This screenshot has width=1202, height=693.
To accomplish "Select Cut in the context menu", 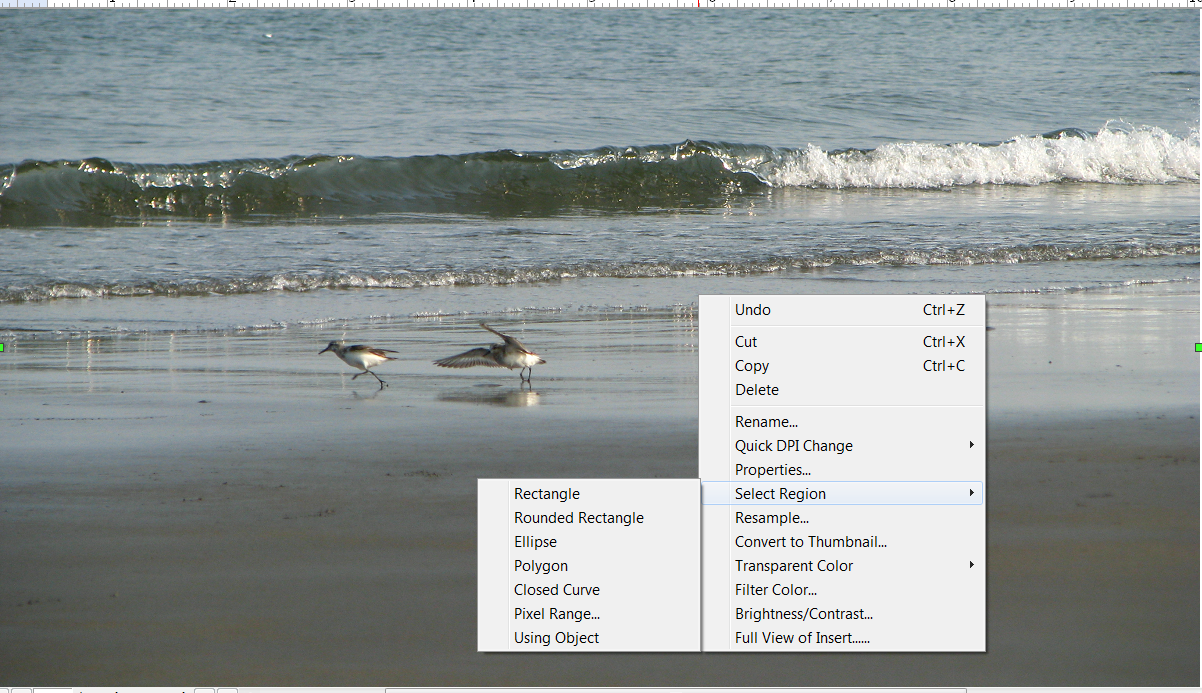I will click(842, 342).
